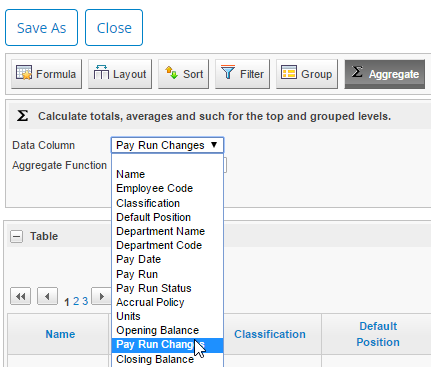Open the Sort toolbar option
Screen dimensions: 431x367
point(183,74)
